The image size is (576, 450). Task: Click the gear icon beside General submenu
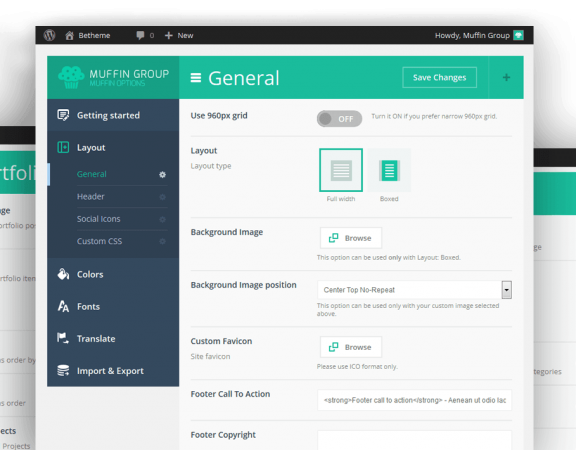pos(162,174)
